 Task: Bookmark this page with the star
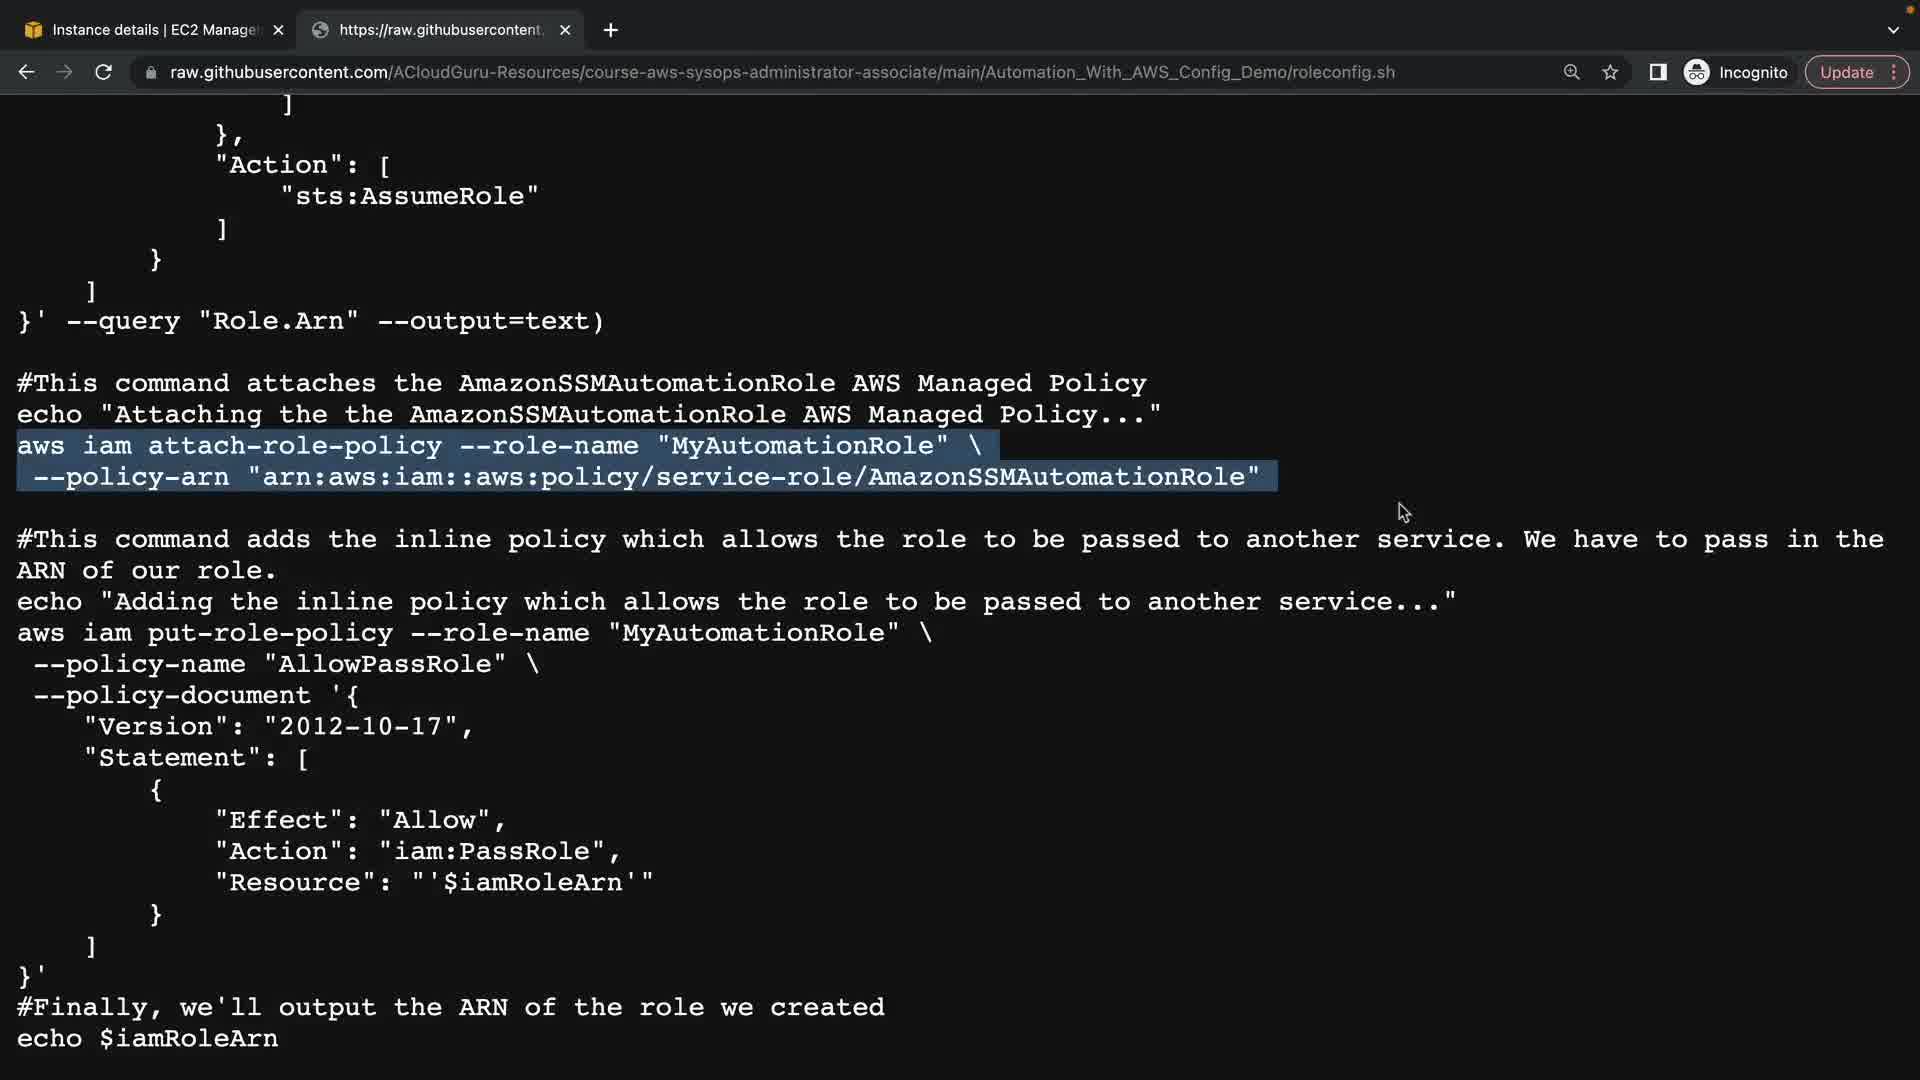(1610, 72)
